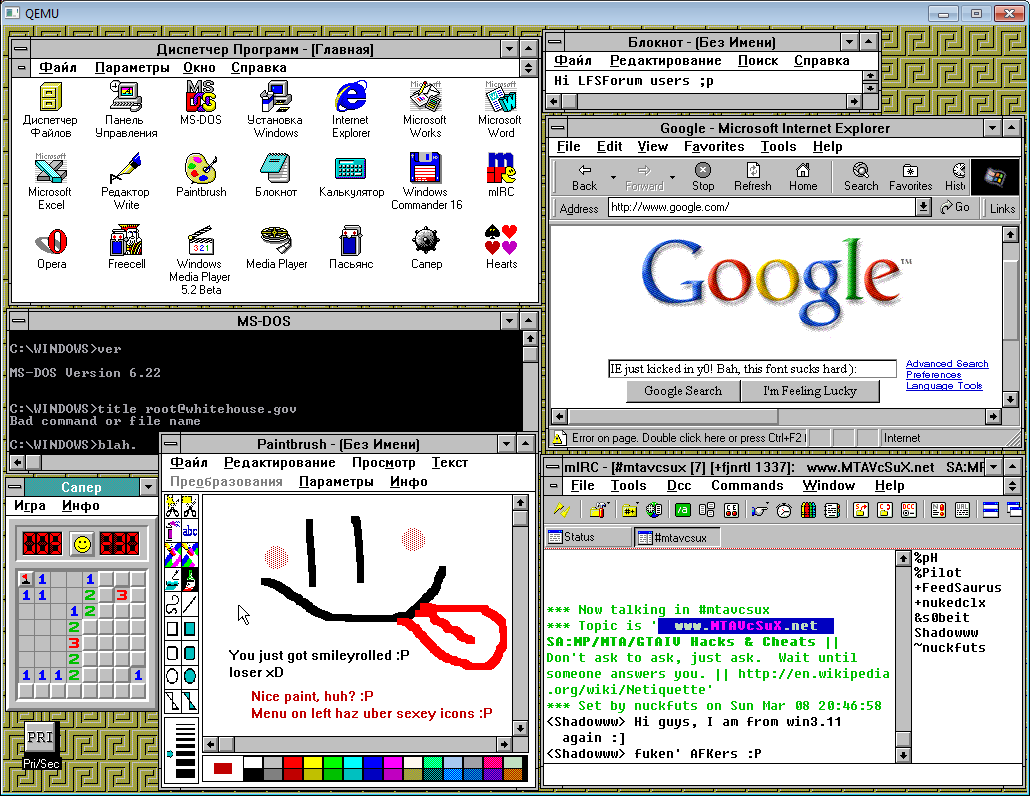Open the Текст menu in Paintbrush

450,462
